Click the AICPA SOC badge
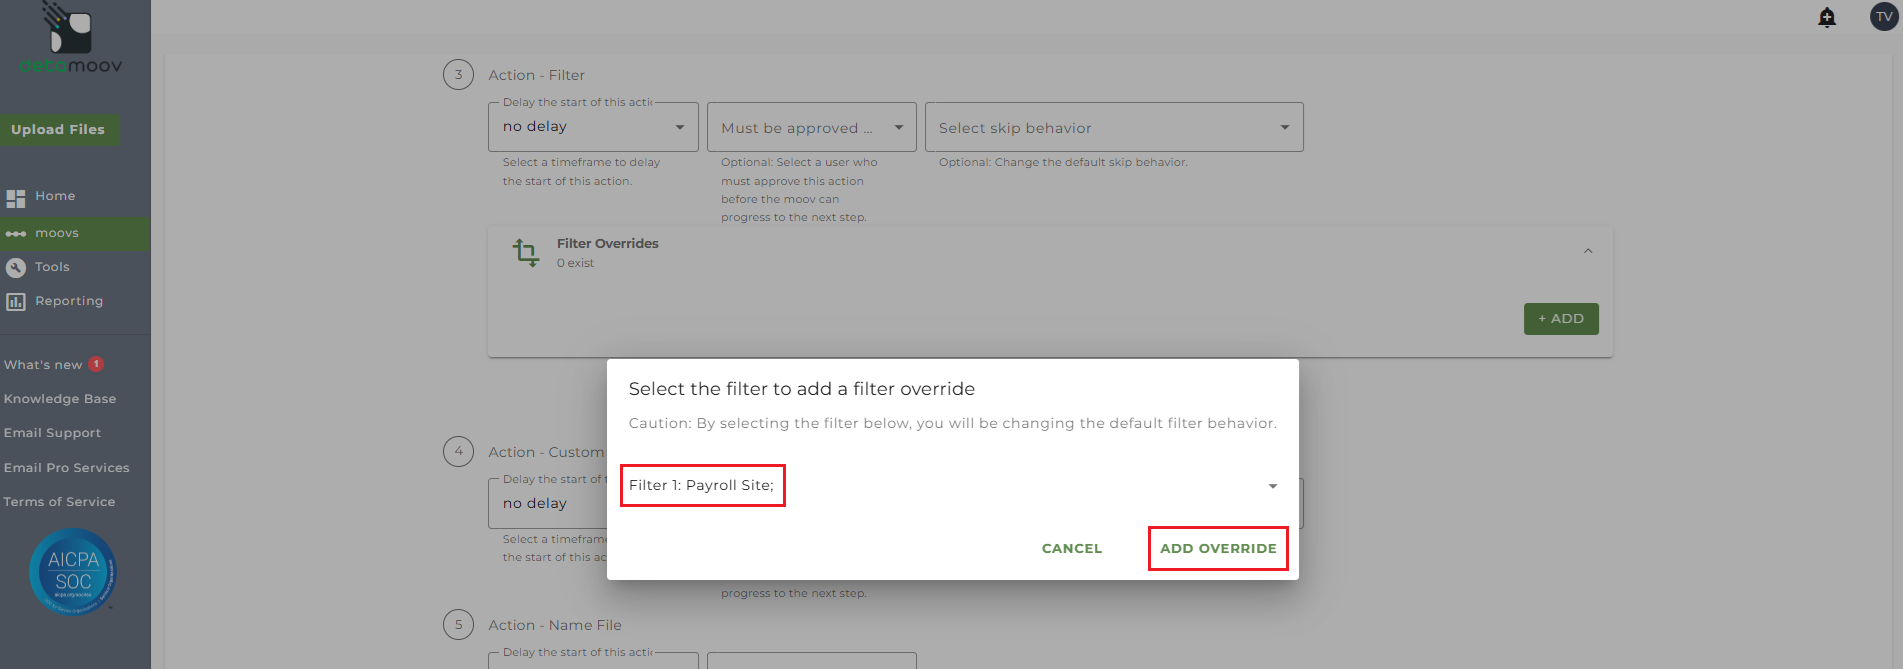 click(x=73, y=571)
